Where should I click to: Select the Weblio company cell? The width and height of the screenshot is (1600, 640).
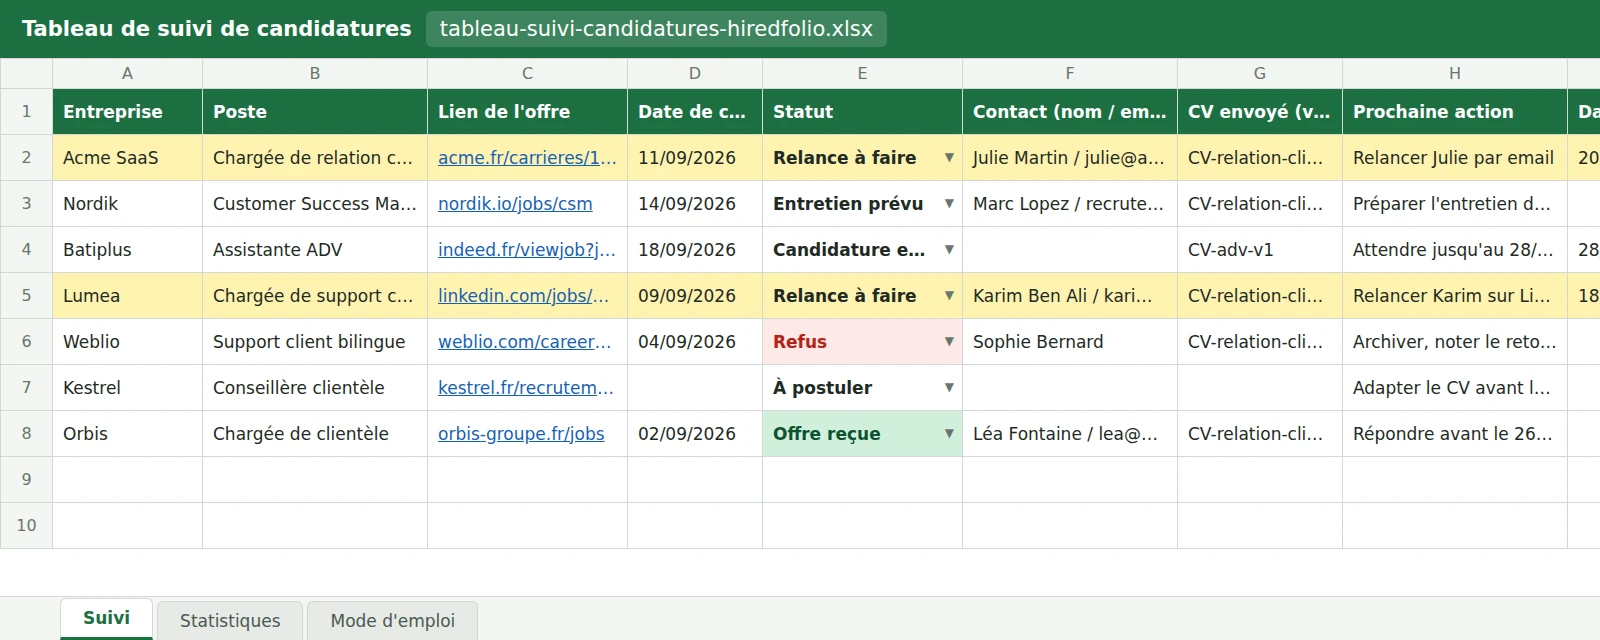tap(127, 342)
